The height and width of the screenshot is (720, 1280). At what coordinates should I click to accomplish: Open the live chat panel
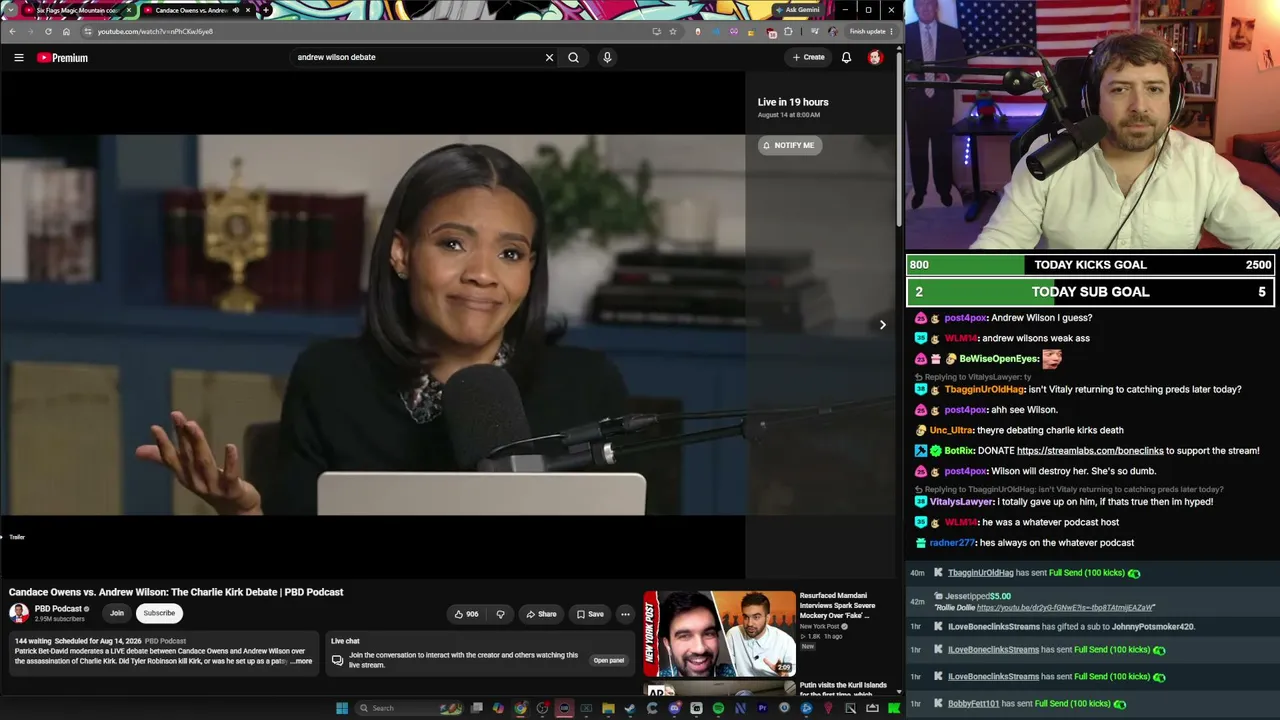point(608,660)
